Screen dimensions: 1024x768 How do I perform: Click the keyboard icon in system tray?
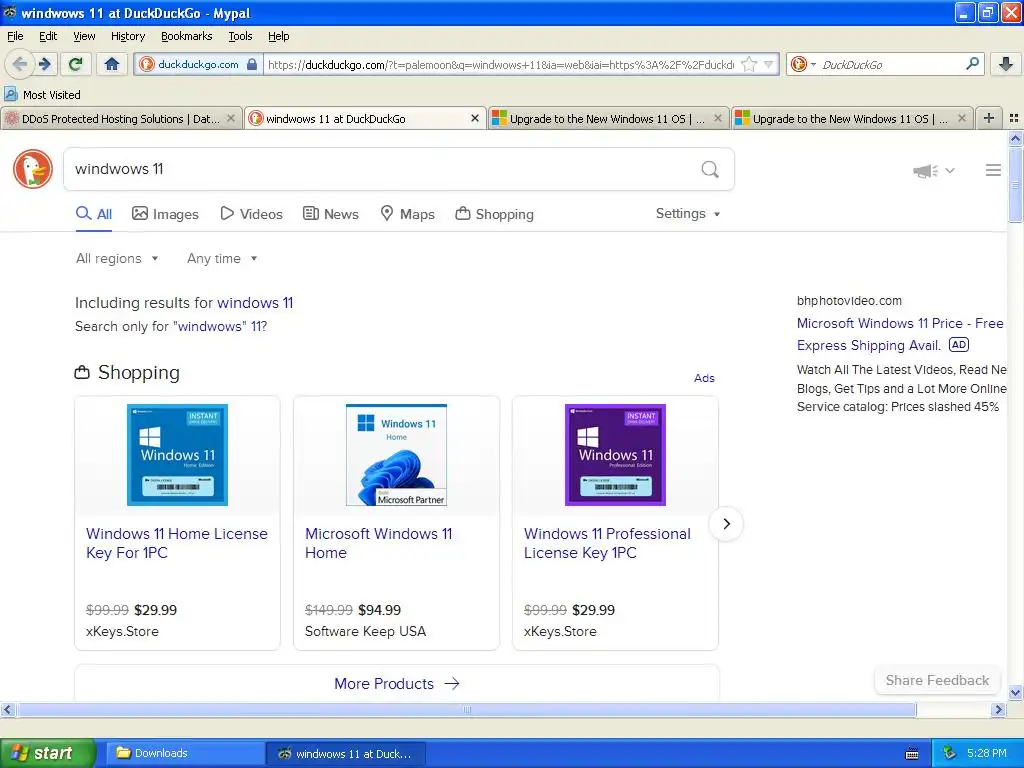coord(912,754)
